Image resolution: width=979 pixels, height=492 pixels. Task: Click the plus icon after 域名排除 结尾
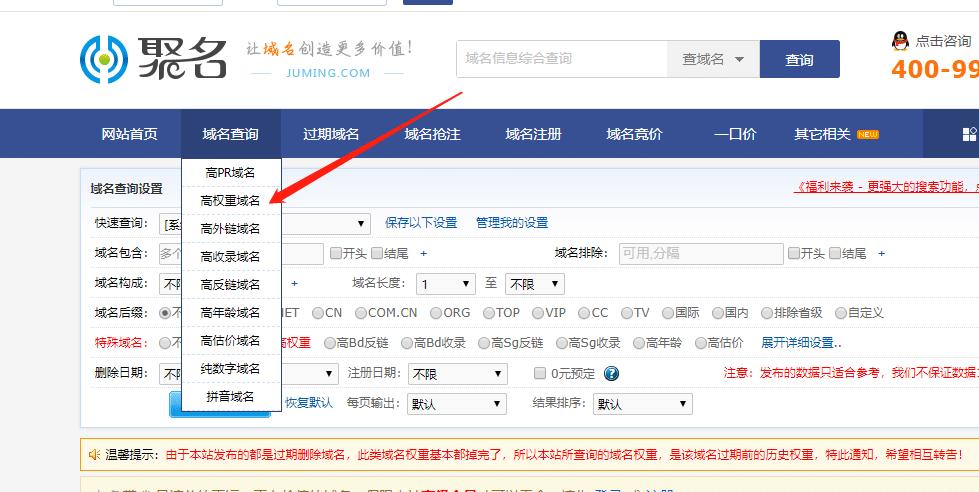(x=881, y=254)
